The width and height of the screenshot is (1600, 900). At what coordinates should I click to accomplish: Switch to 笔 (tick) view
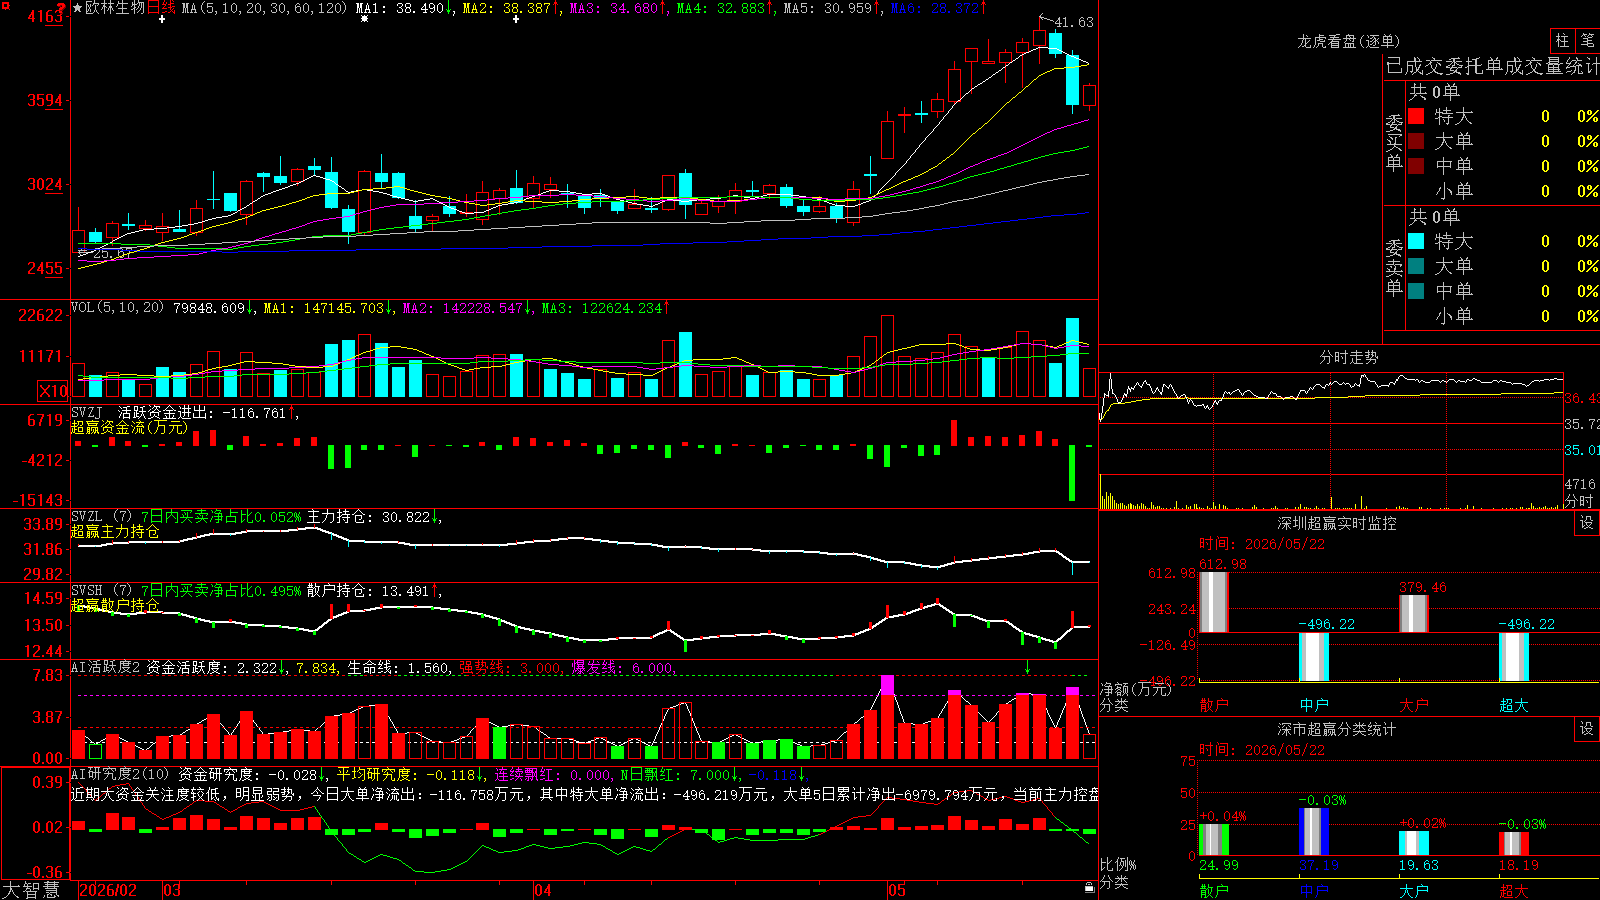pyautogui.click(x=1587, y=40)
